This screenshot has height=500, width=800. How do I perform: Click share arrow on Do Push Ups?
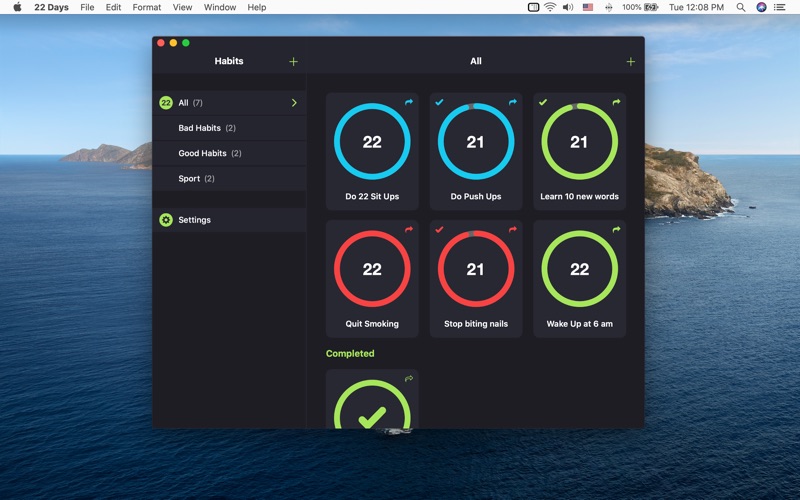tap(513, 102)
